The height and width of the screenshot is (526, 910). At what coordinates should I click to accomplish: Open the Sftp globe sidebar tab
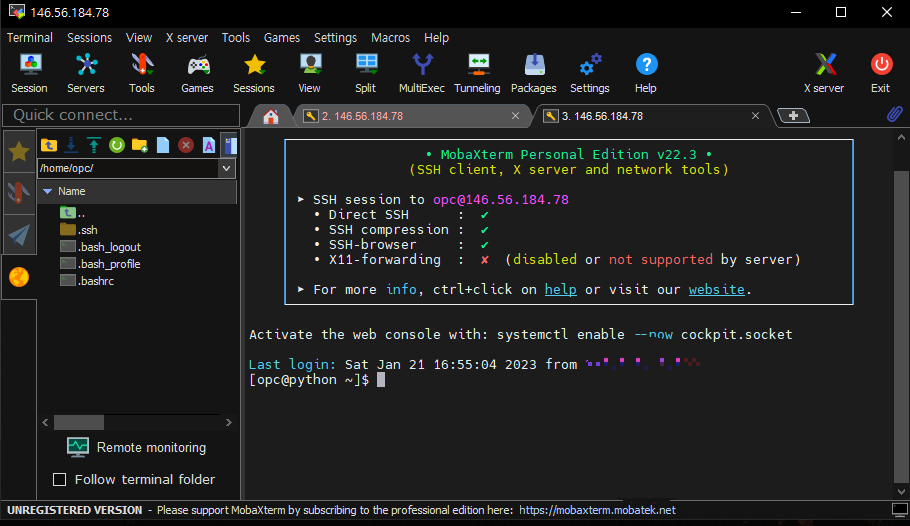click(19, 277)
